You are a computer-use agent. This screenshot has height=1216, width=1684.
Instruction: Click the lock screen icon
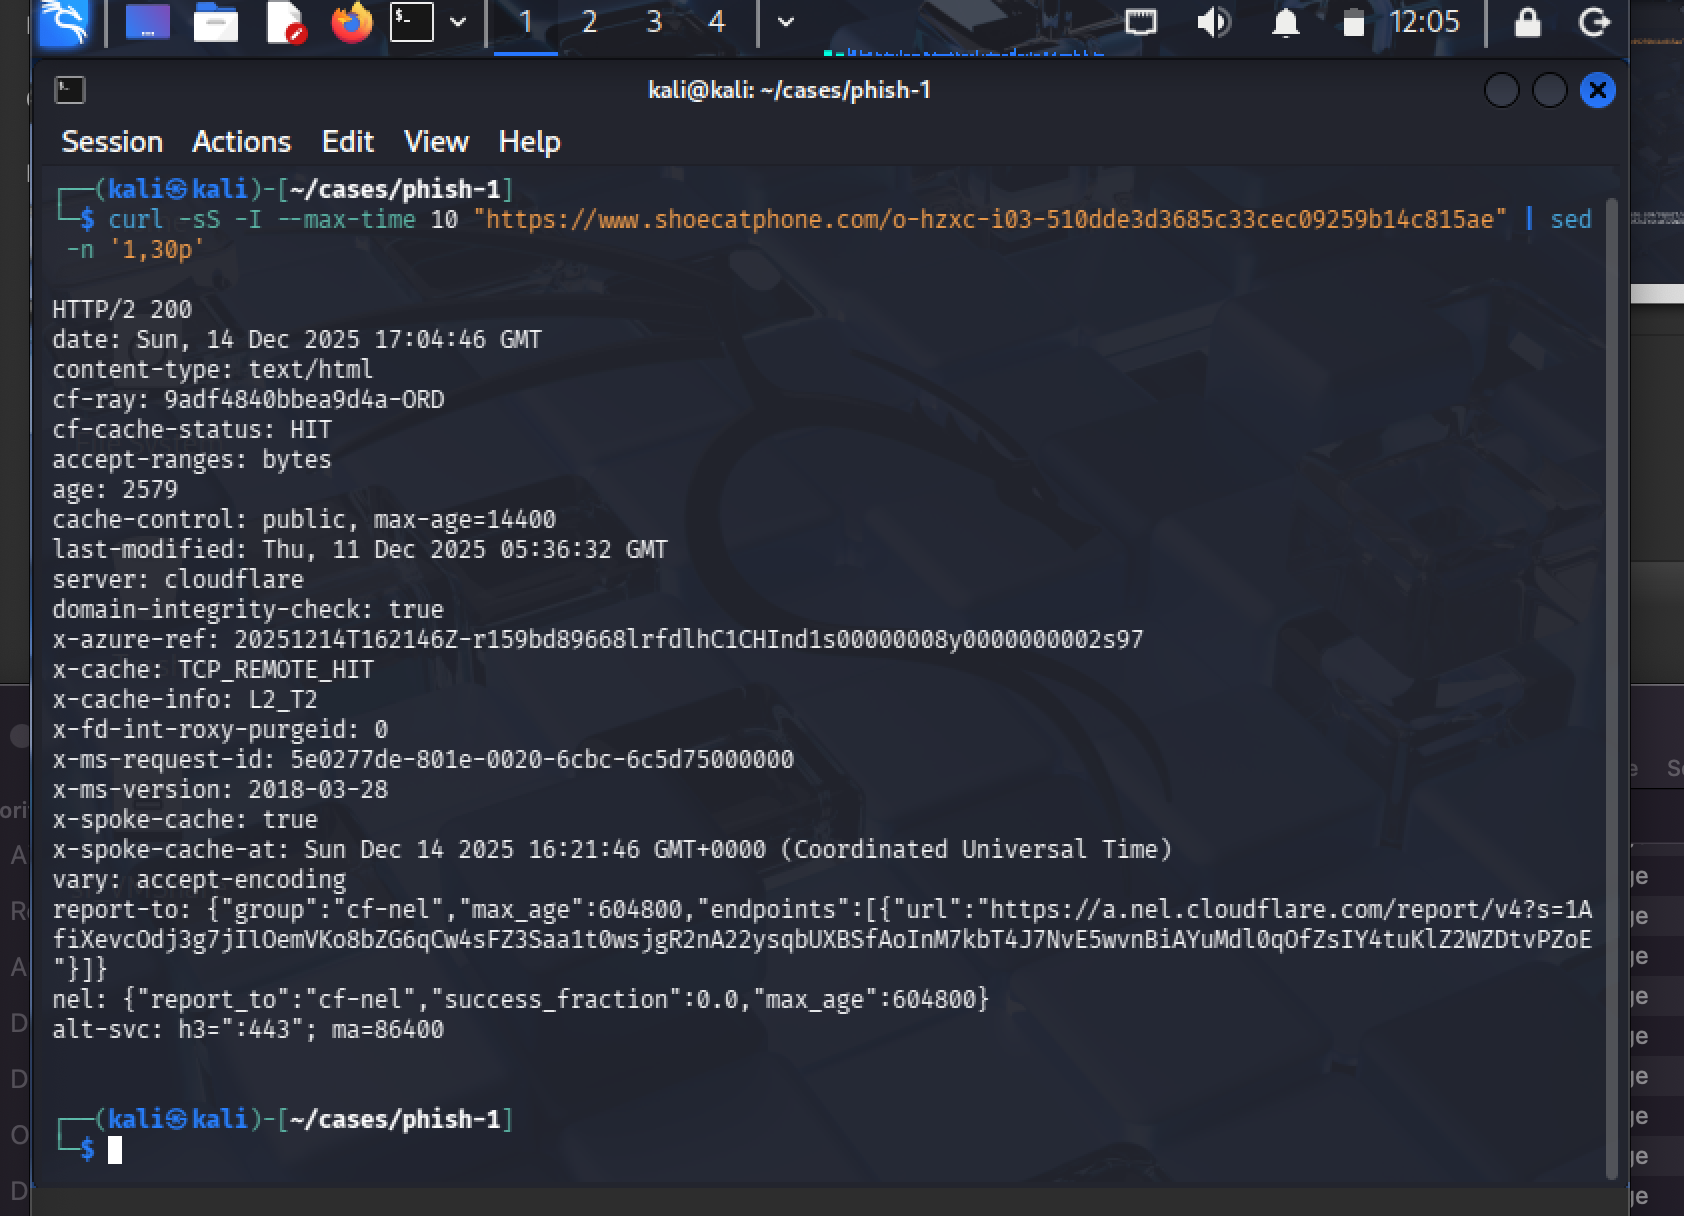pyautogui.click(x=1527, y=22)
